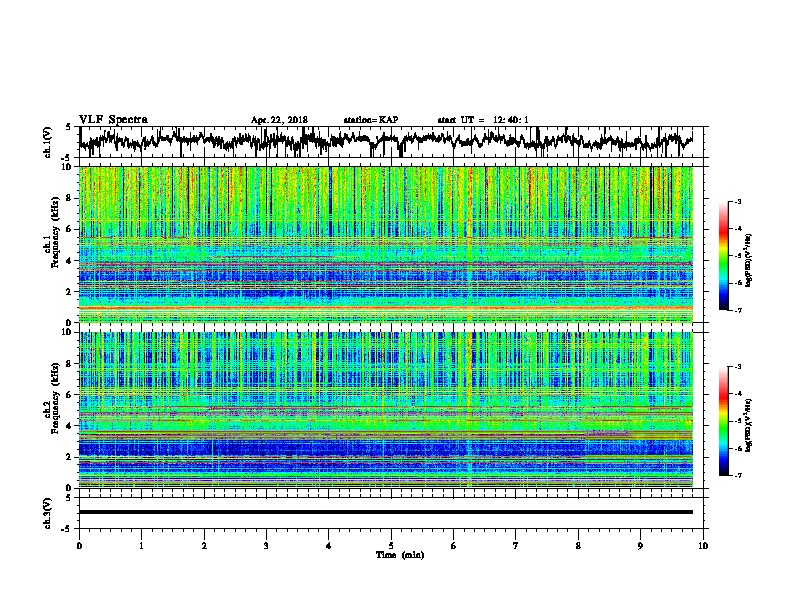Click the "-7" tick on ch.2 colorbar
The height and width of the screenshot is (612, 792).
737,476
